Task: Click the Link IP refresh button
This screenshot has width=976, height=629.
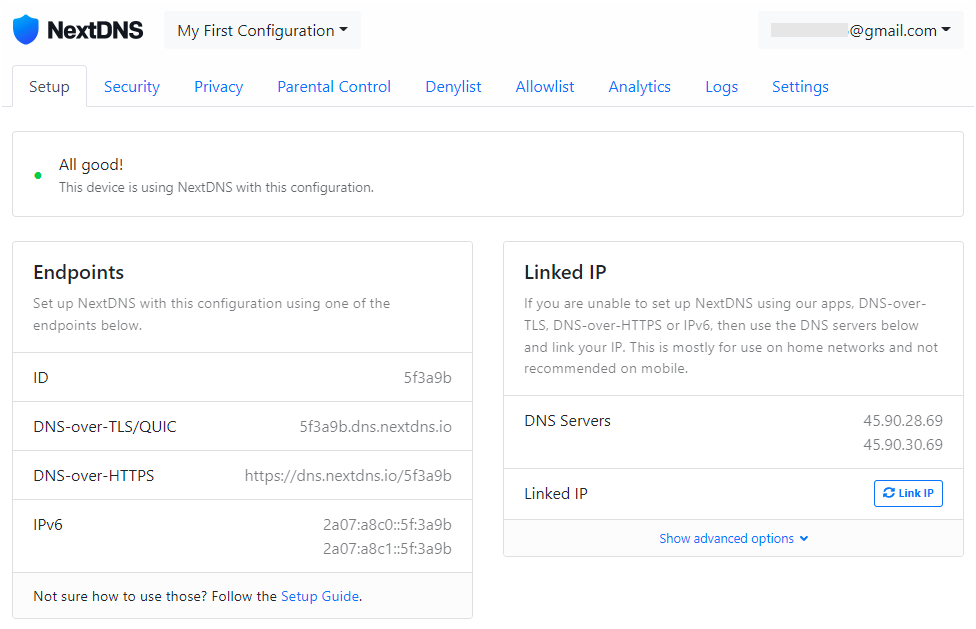Action: [908, 493]
